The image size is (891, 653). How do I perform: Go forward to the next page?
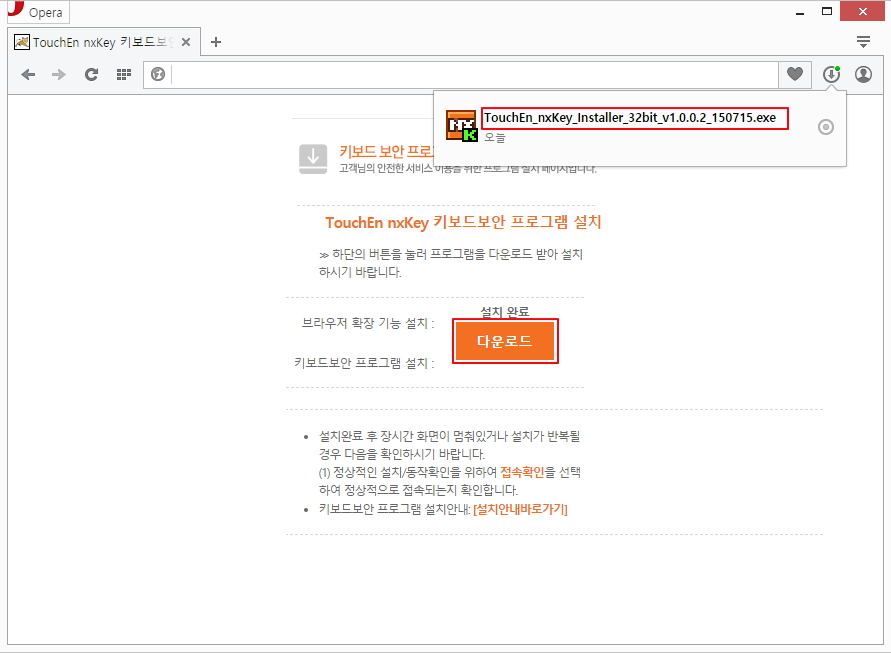click(x=59, y=74)
